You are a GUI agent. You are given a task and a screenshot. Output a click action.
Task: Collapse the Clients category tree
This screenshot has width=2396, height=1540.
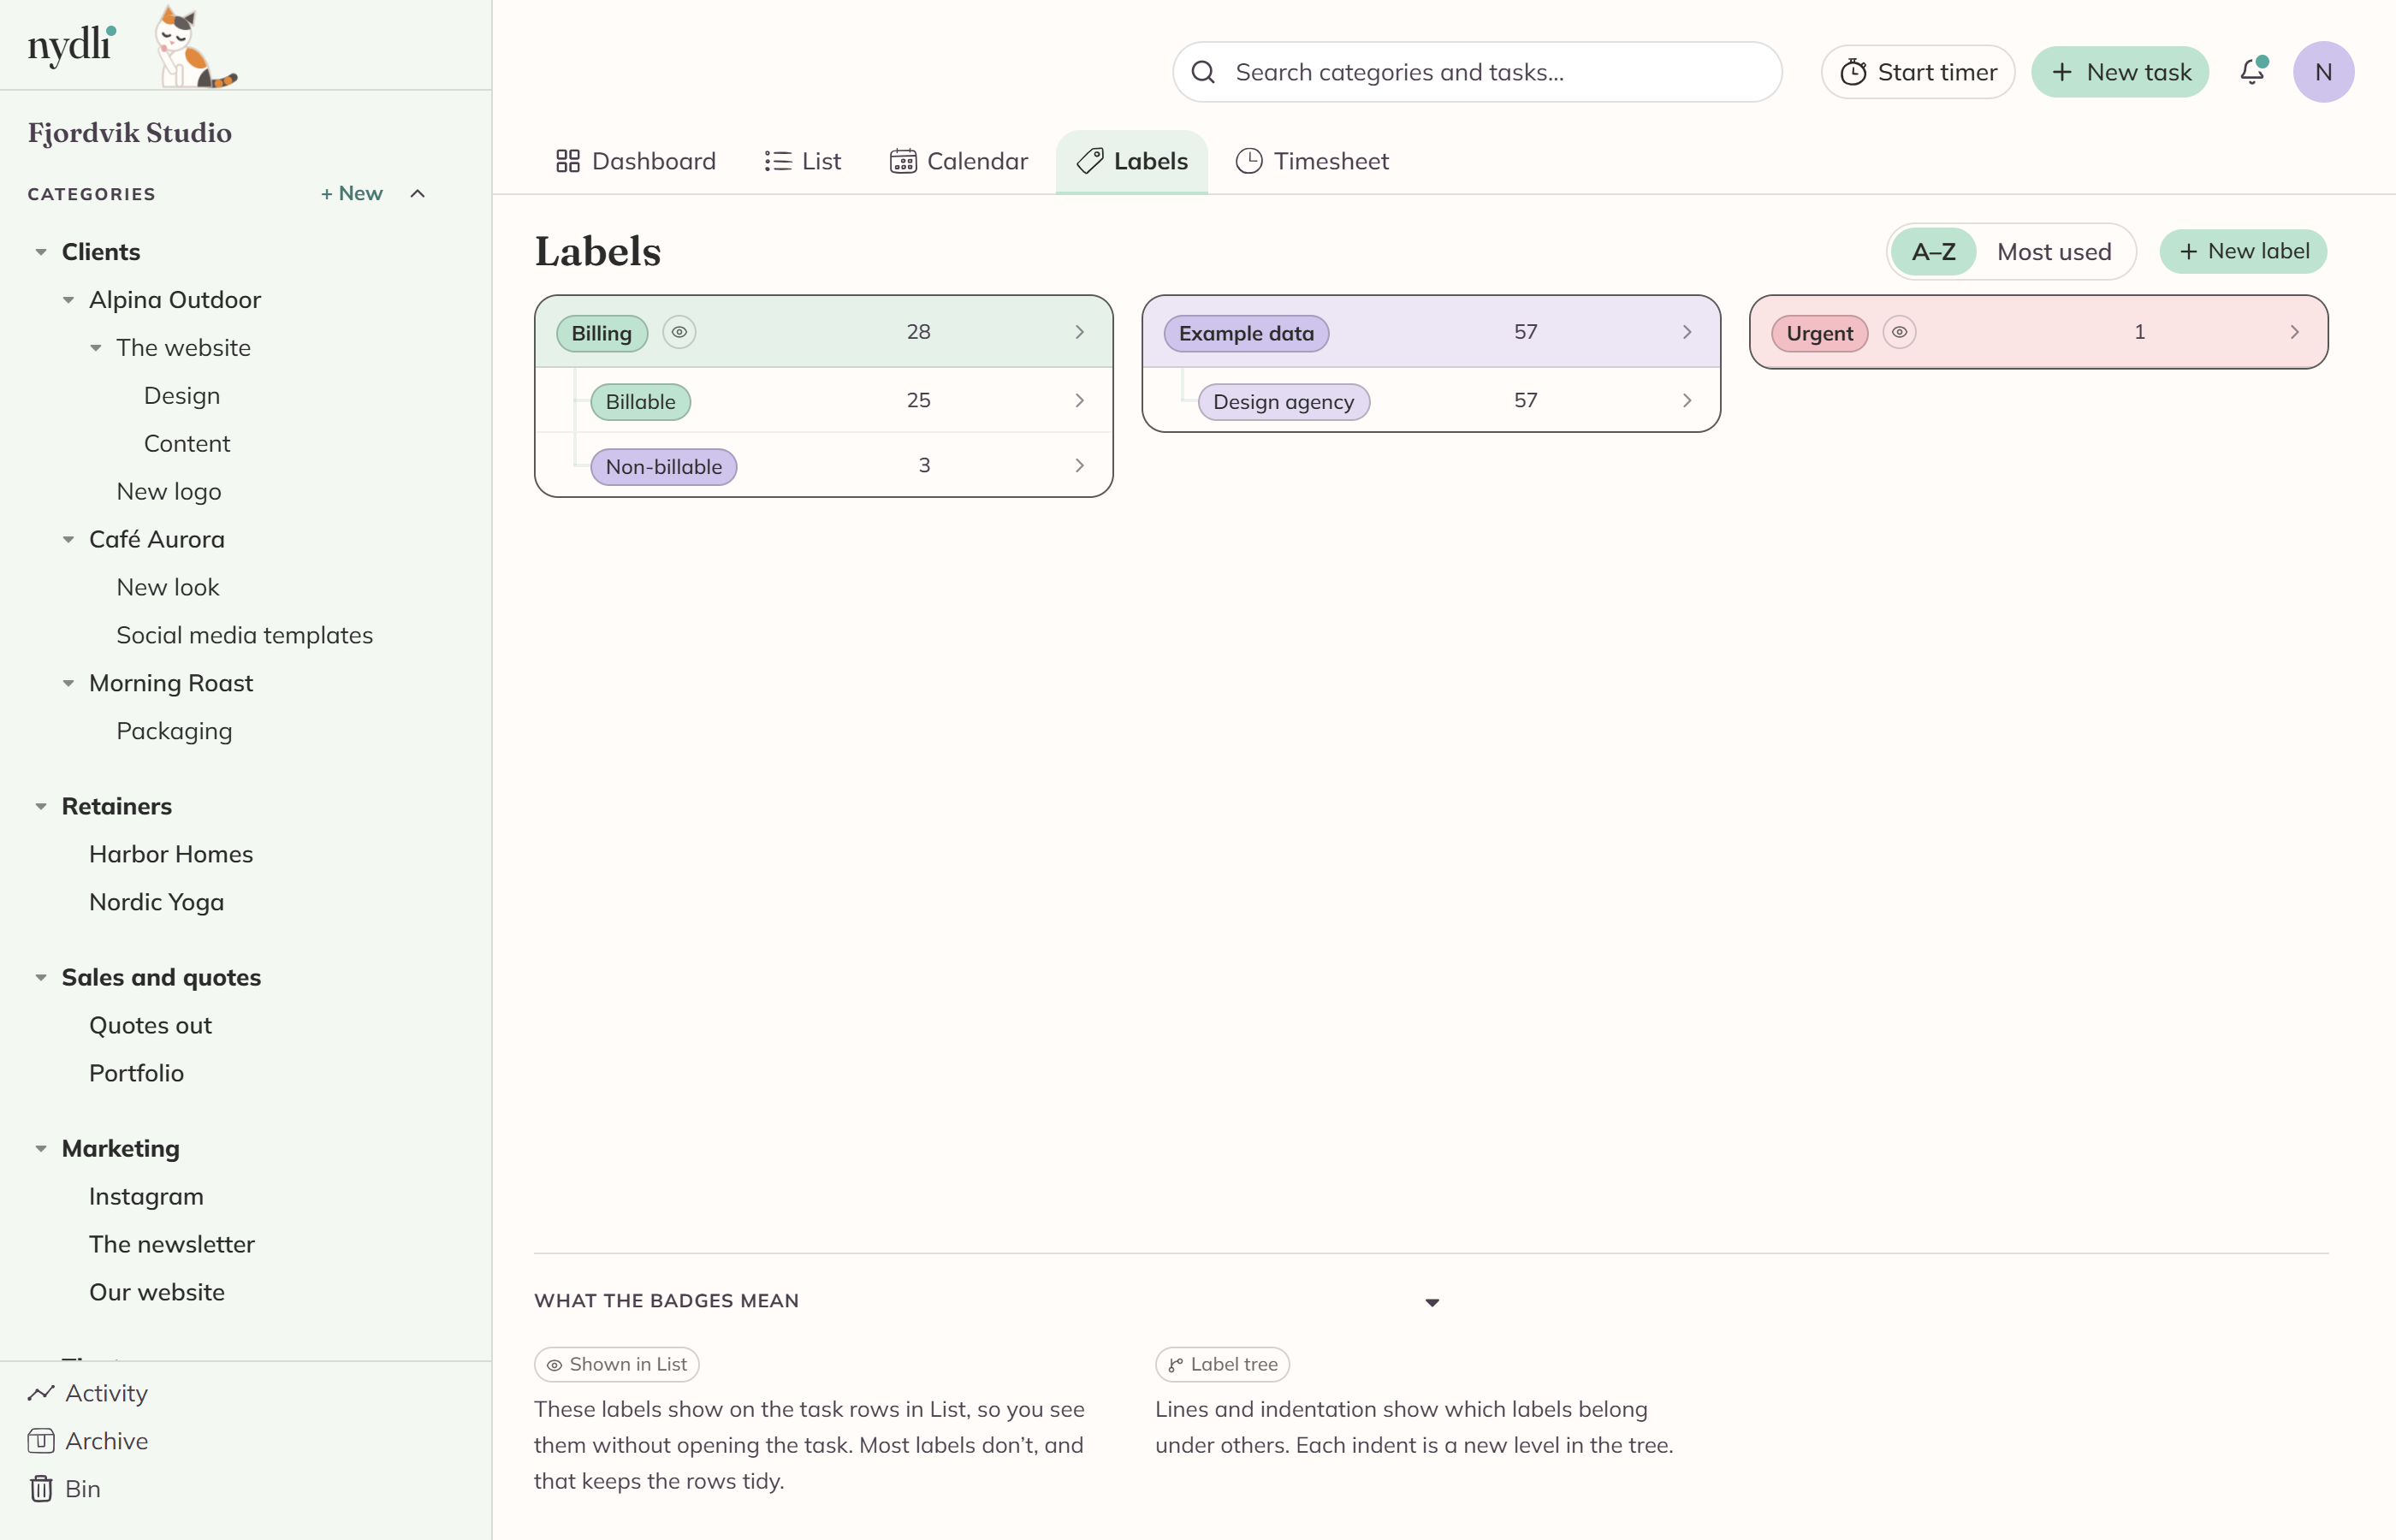point(41,252)
